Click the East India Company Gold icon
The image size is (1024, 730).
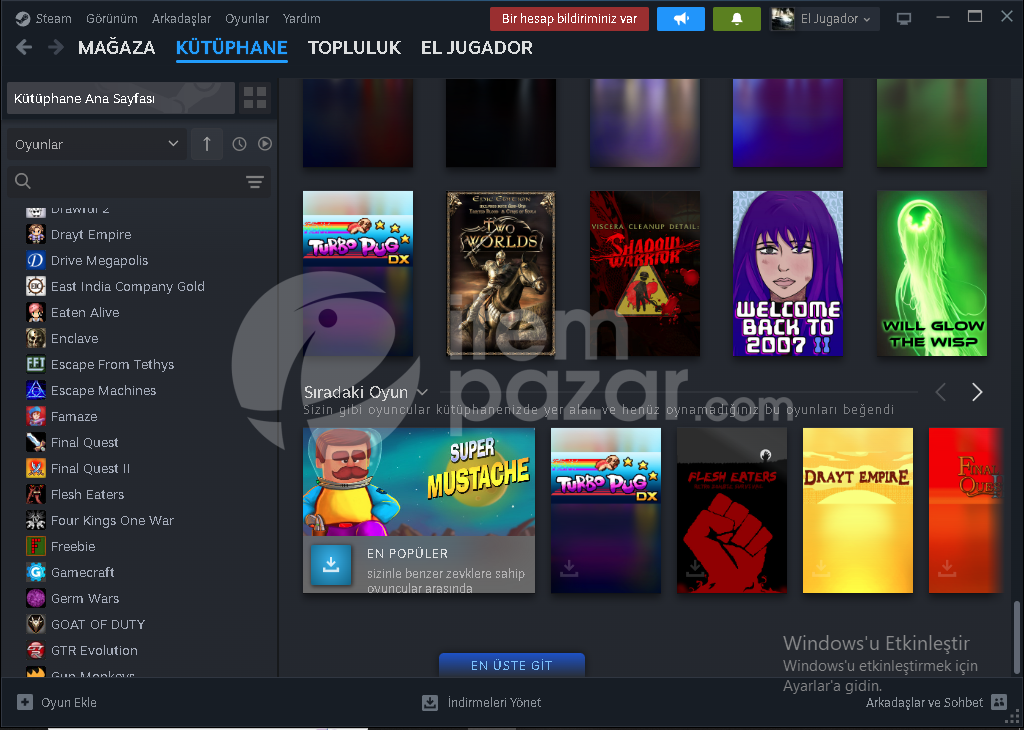(35, 286)
